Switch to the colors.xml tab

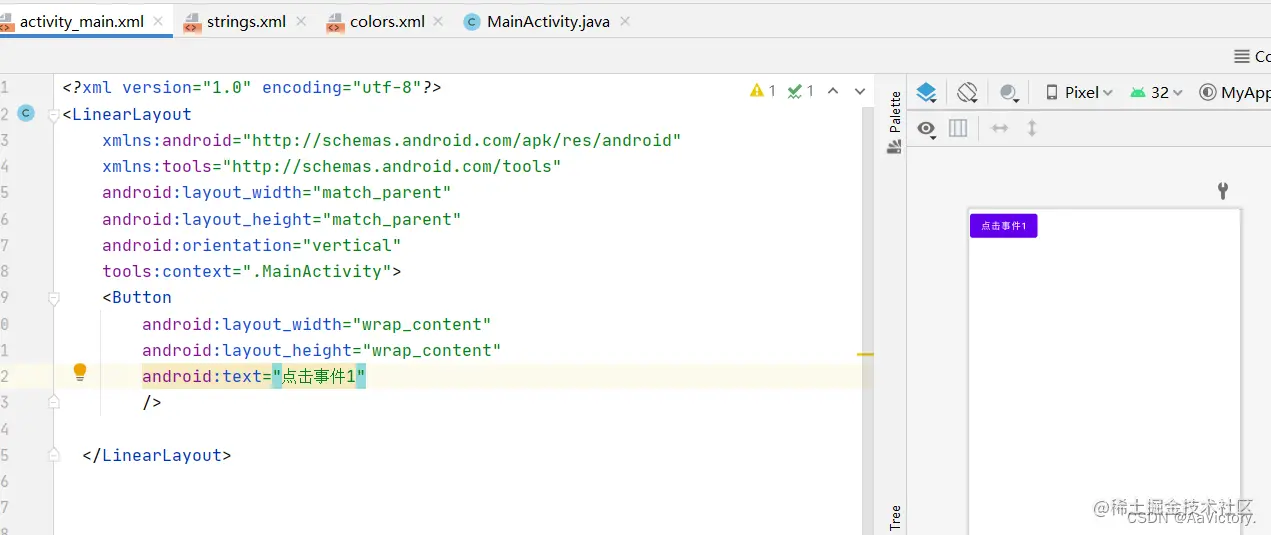pyautogui.click(x=387, y=21)
